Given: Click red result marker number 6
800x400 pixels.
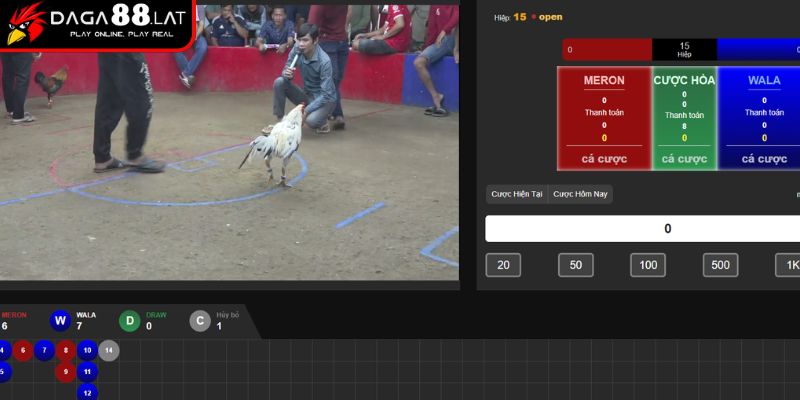Looking at the screenshot, I should [22, 350].
